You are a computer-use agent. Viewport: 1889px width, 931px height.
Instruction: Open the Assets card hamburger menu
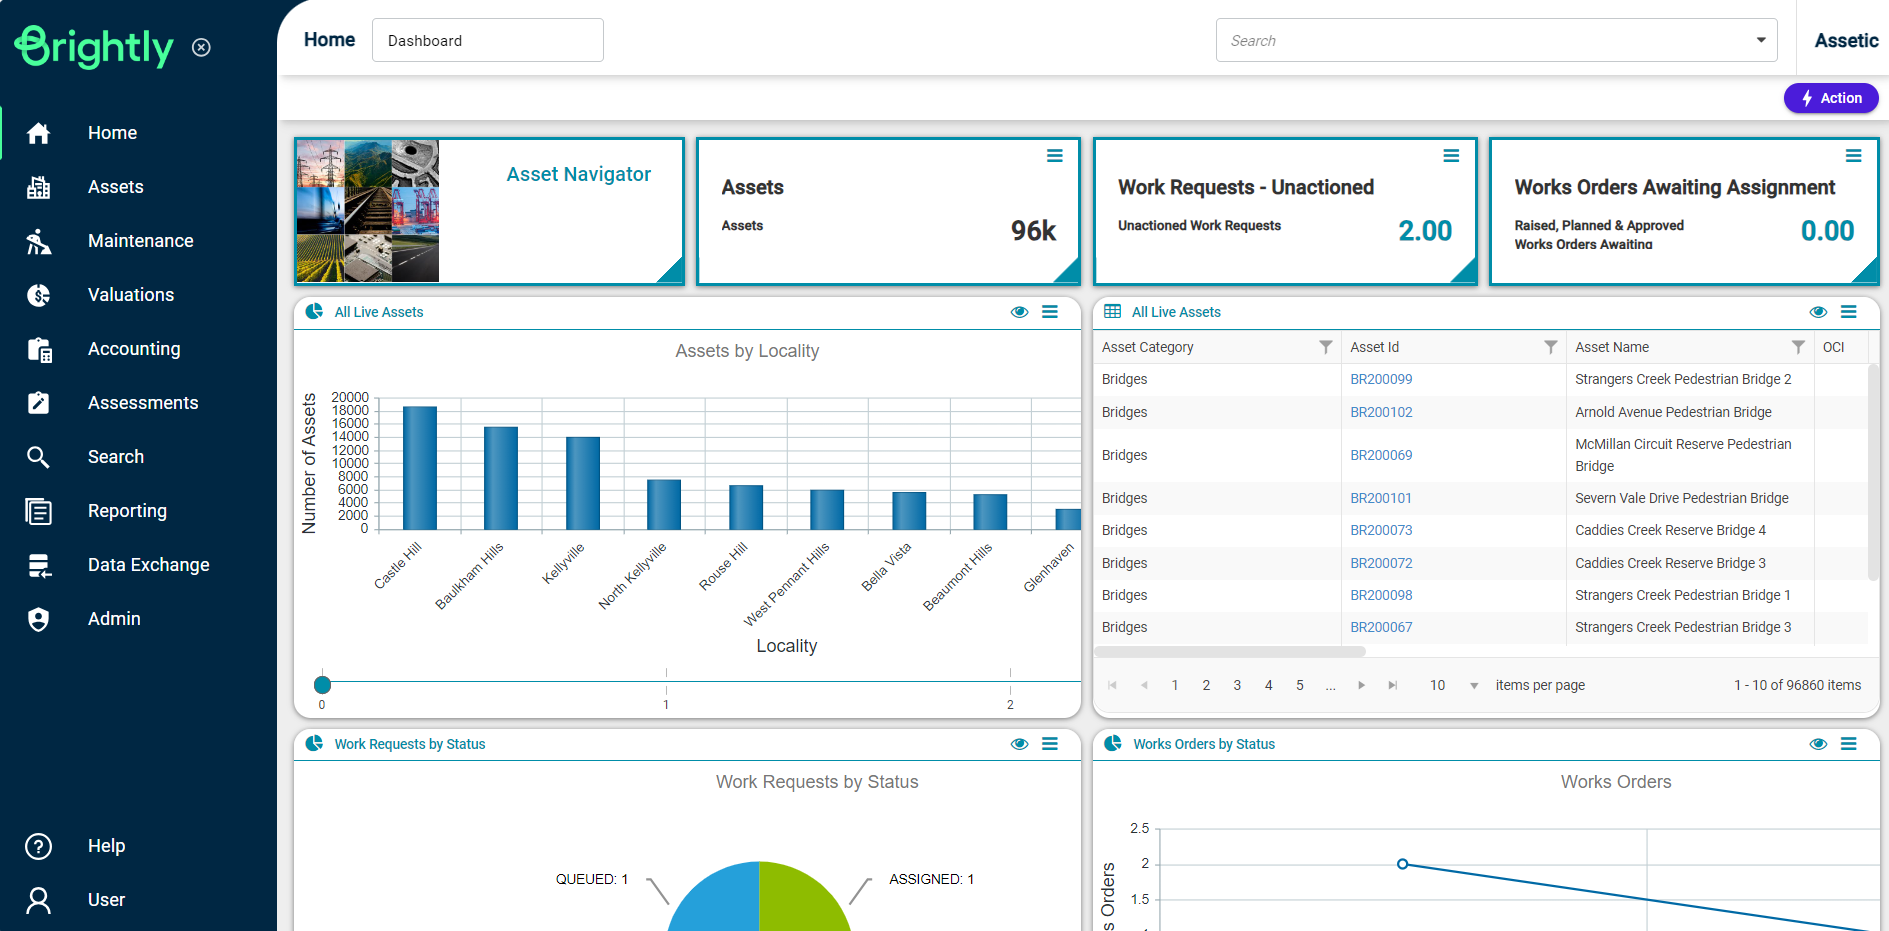click(x=1054, y=156)
